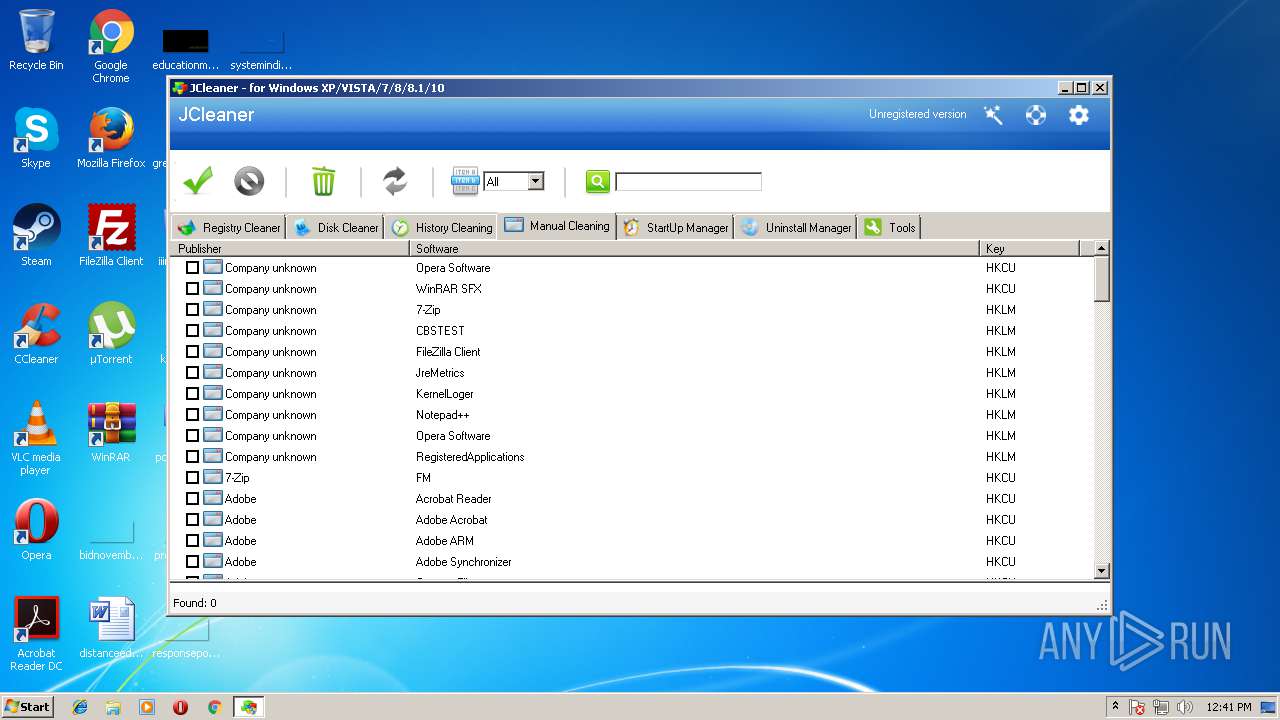Screen dimensions: 1280x720
Task: Open Steam desktop shortcut
Action: pos(36,237)
